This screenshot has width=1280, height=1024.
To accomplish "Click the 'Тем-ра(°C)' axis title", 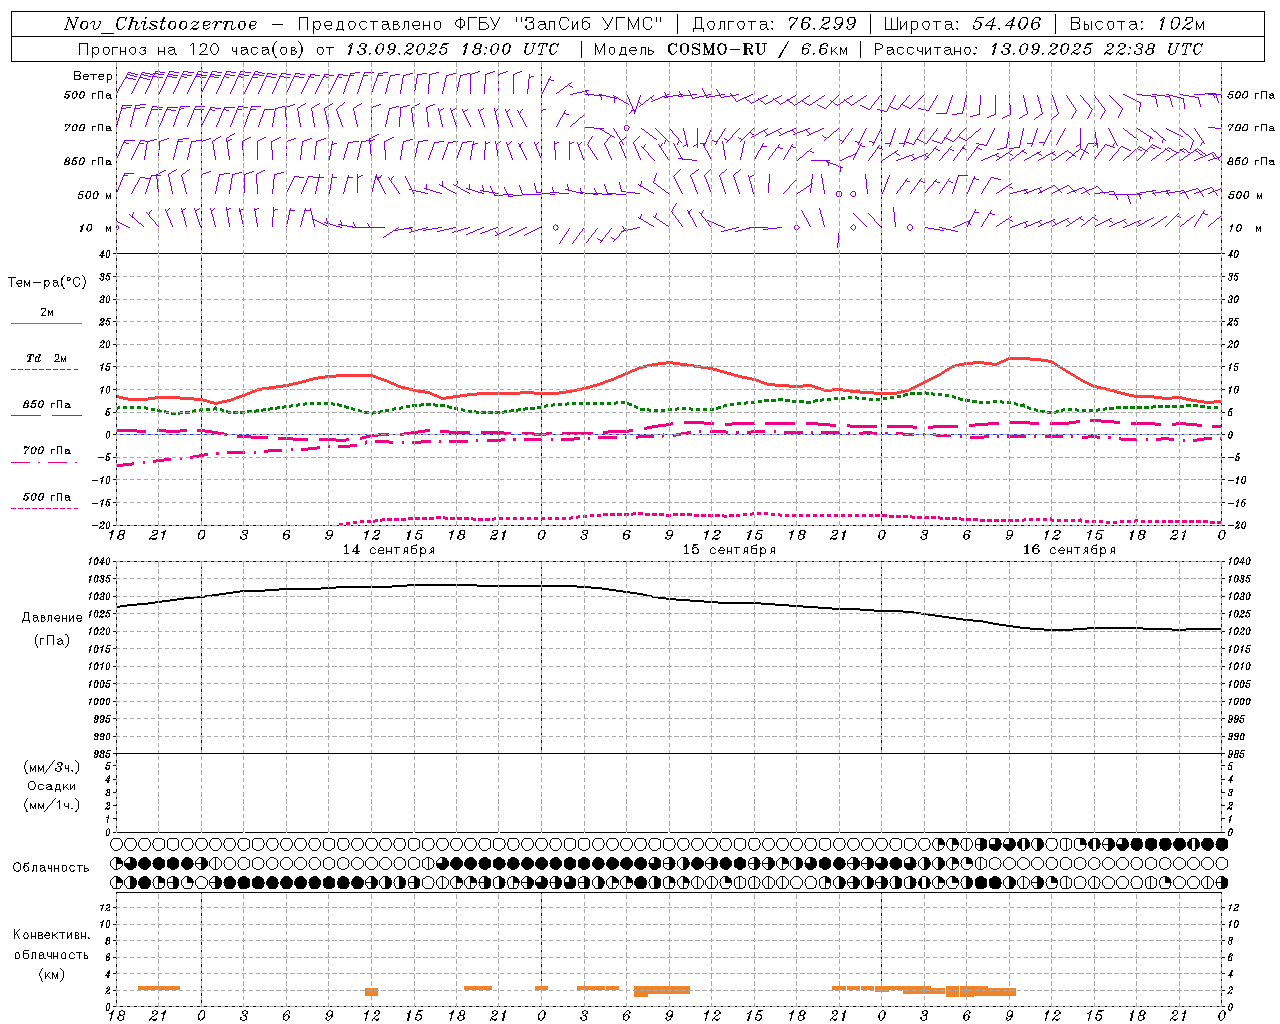I will click(47, 283).
